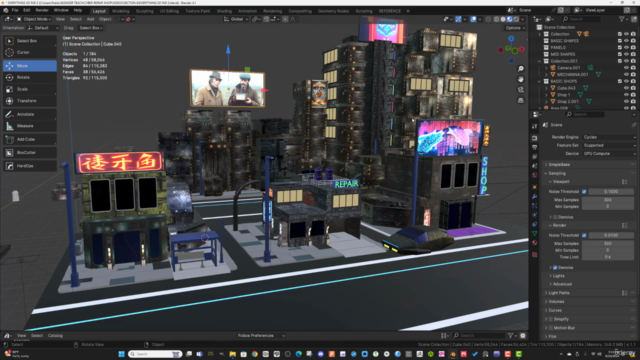Toggle Render Noise Threshold checkbox
This screenshot has width=640, height=360.
[584, 235]
